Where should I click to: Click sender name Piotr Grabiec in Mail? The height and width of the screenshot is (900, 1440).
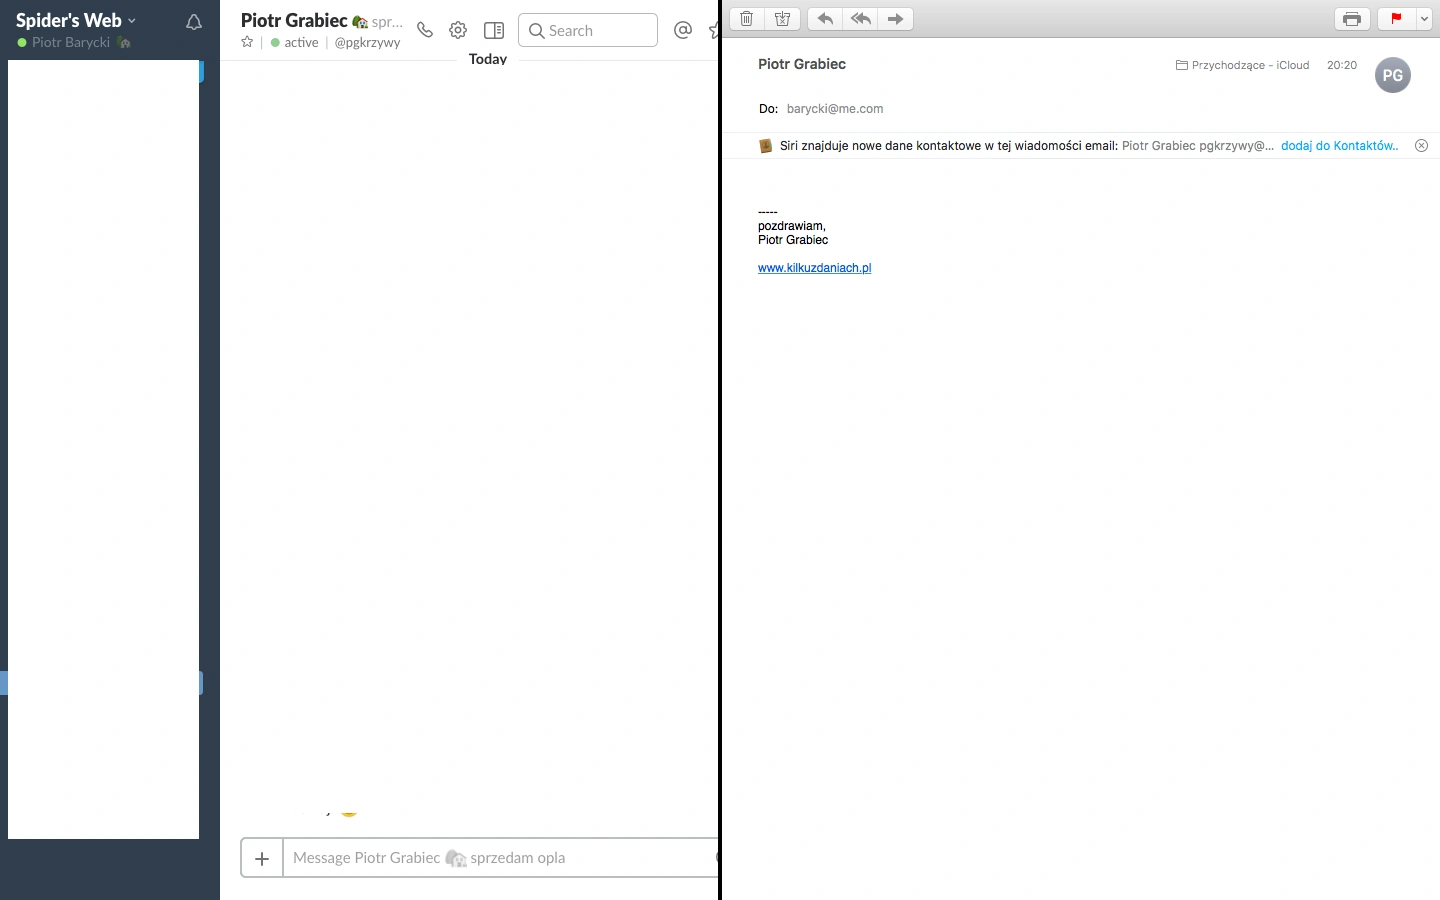click(x=802, y=64)
